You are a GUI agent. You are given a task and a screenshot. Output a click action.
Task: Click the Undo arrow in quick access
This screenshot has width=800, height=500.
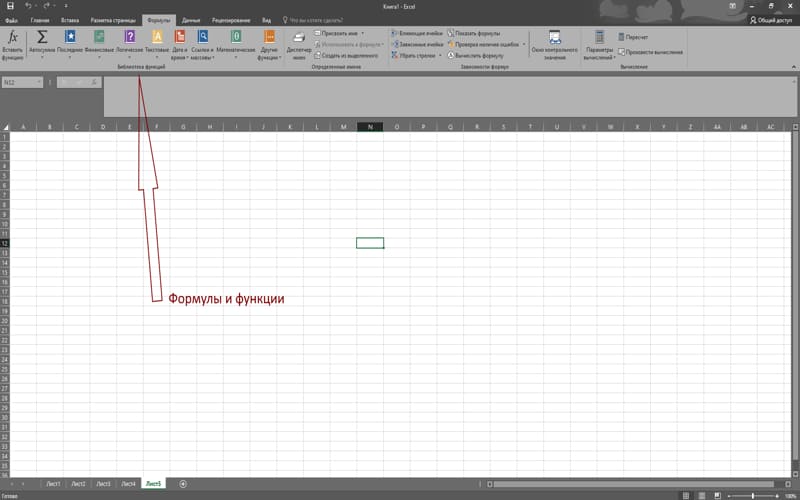28,6
